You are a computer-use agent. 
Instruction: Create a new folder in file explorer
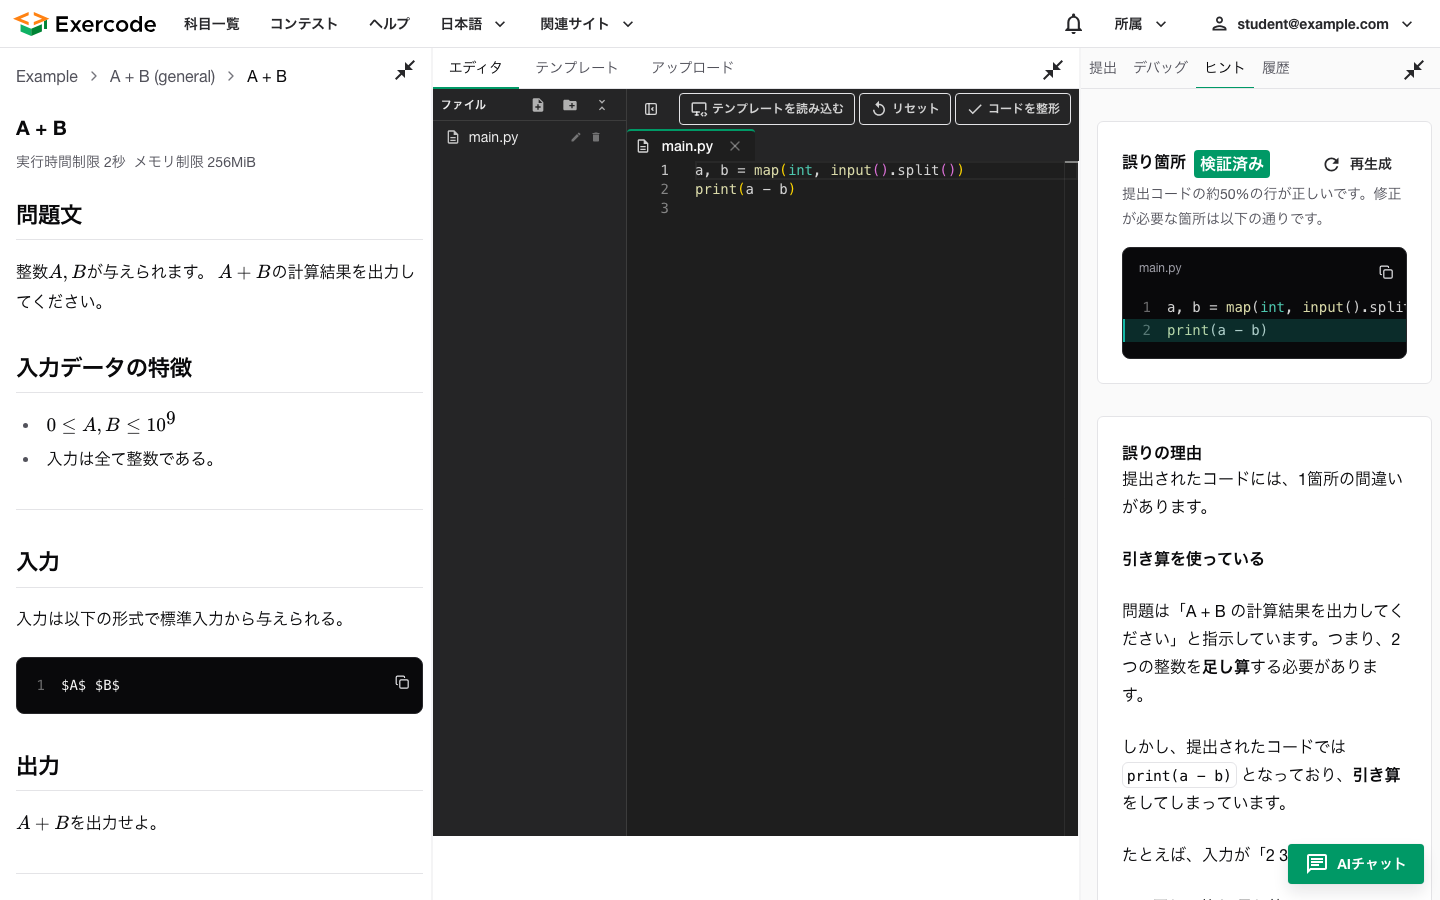(570, 105)
